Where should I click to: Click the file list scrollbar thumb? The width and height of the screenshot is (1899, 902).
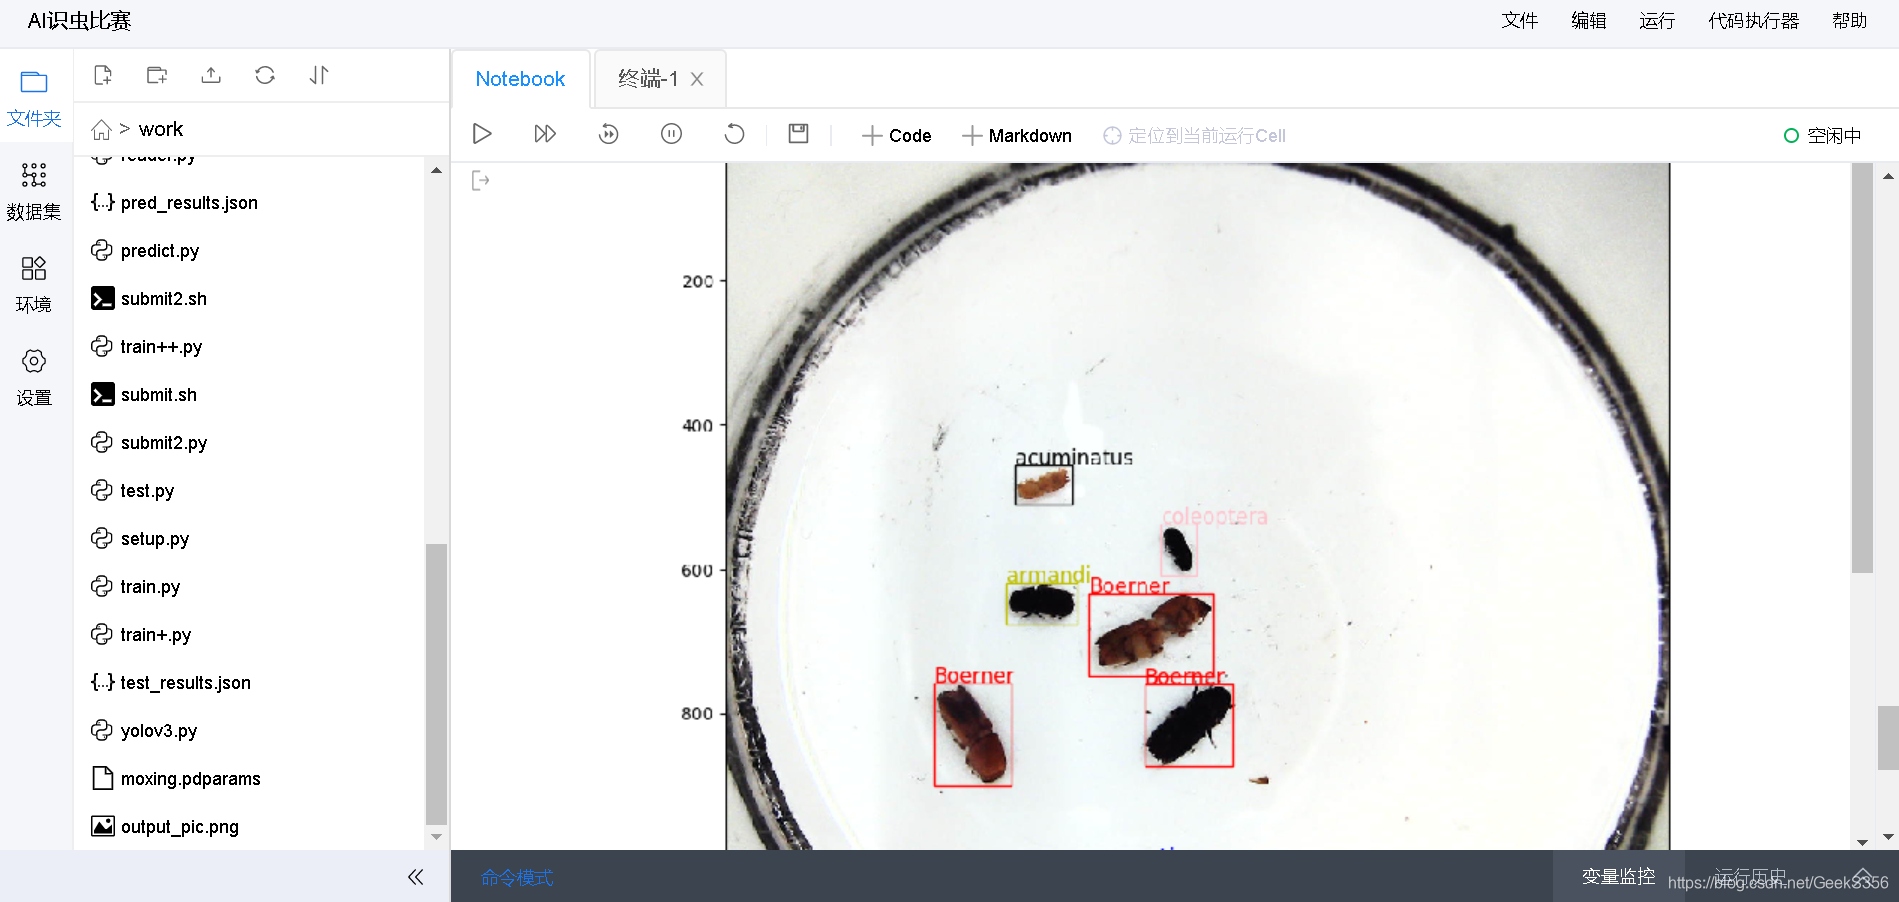[x=436, y=684]
